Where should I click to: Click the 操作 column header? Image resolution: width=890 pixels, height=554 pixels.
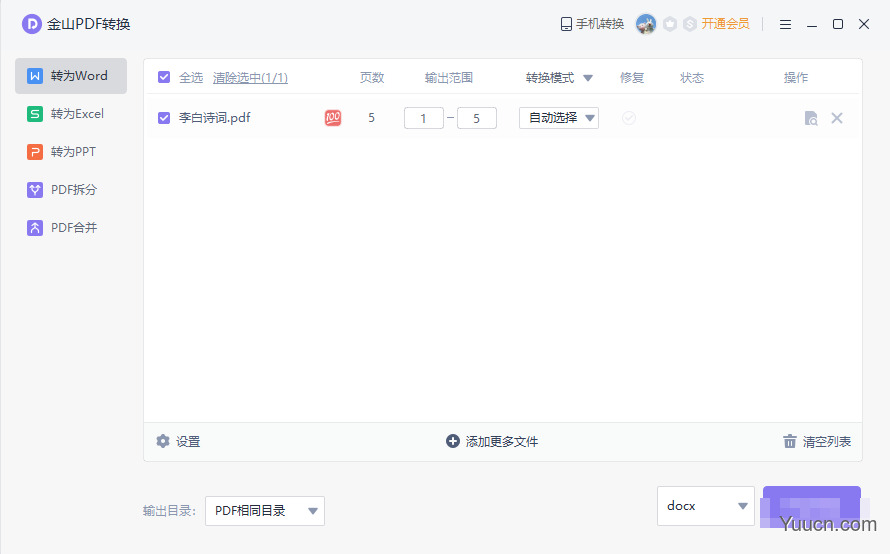[x=796, y=78]
